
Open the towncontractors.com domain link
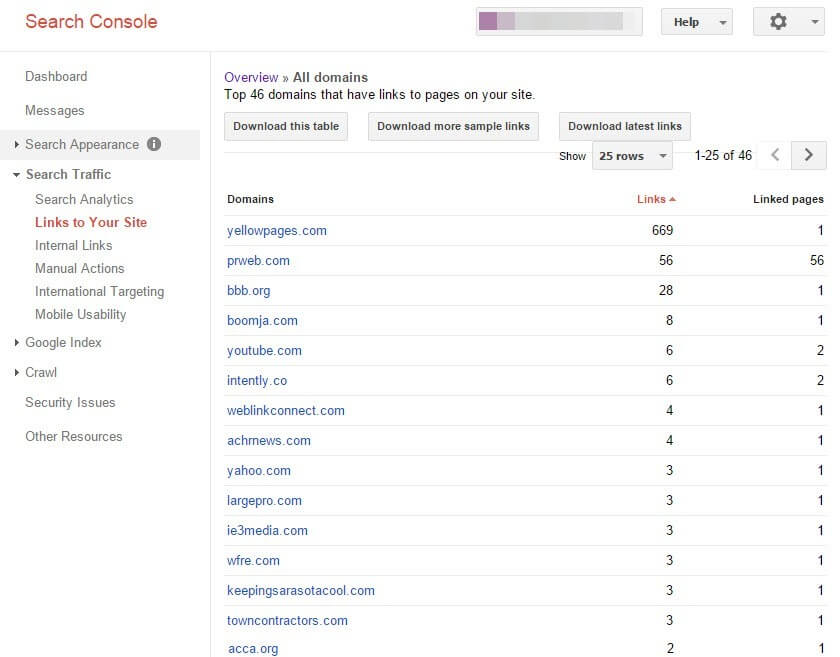(287, 621)
